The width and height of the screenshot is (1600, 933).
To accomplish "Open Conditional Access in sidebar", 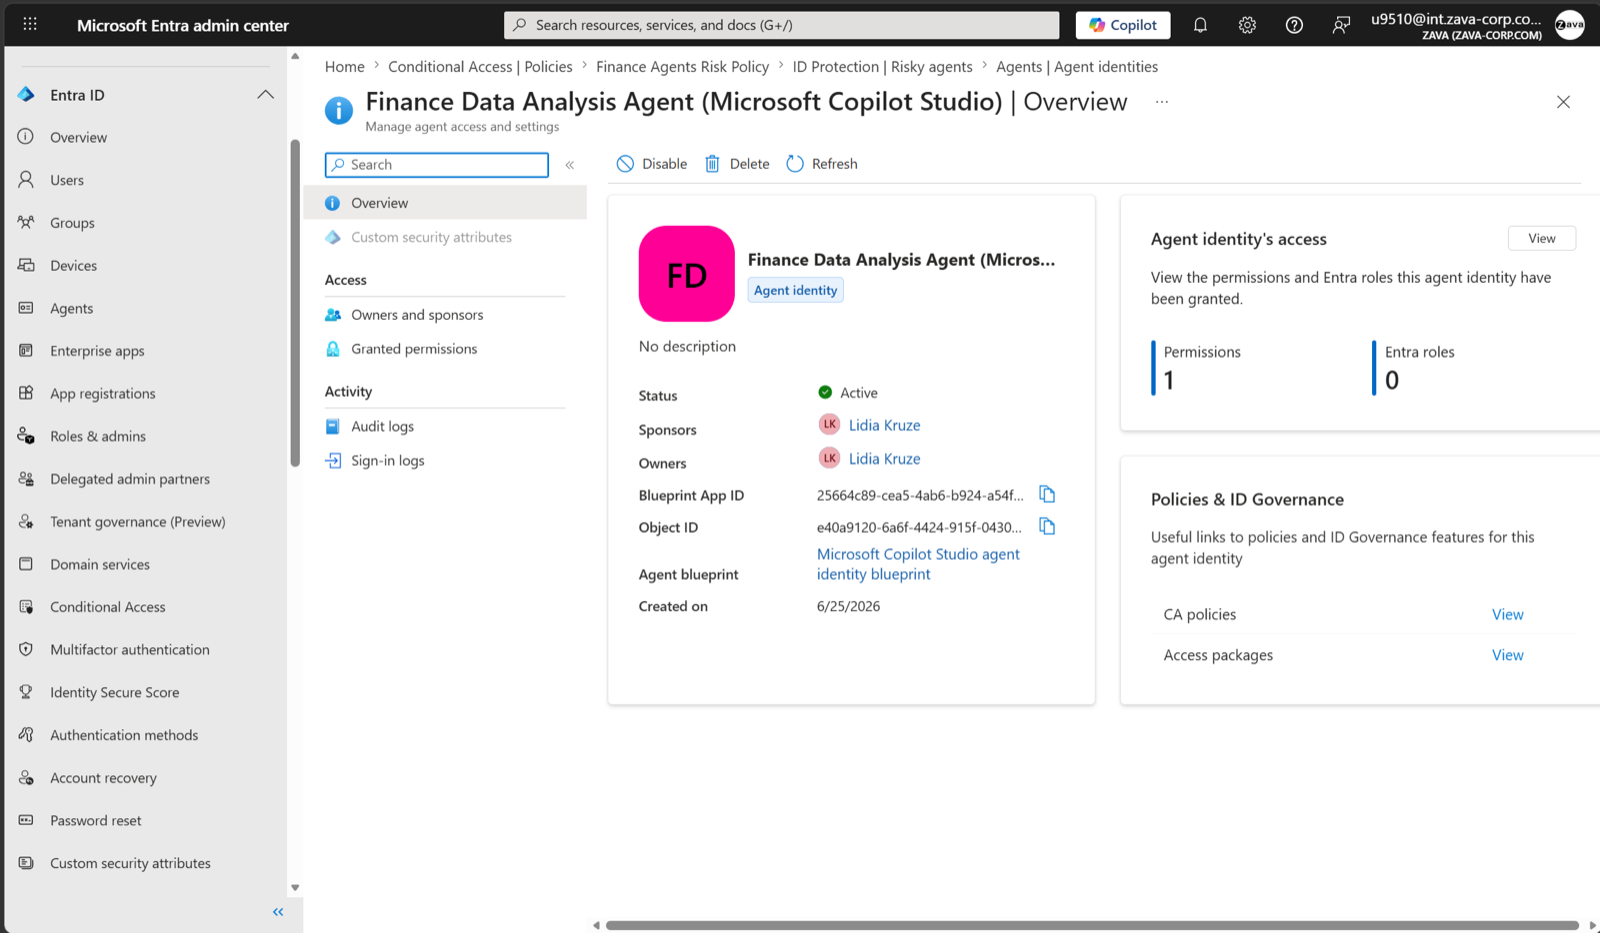I will point(107,607).
